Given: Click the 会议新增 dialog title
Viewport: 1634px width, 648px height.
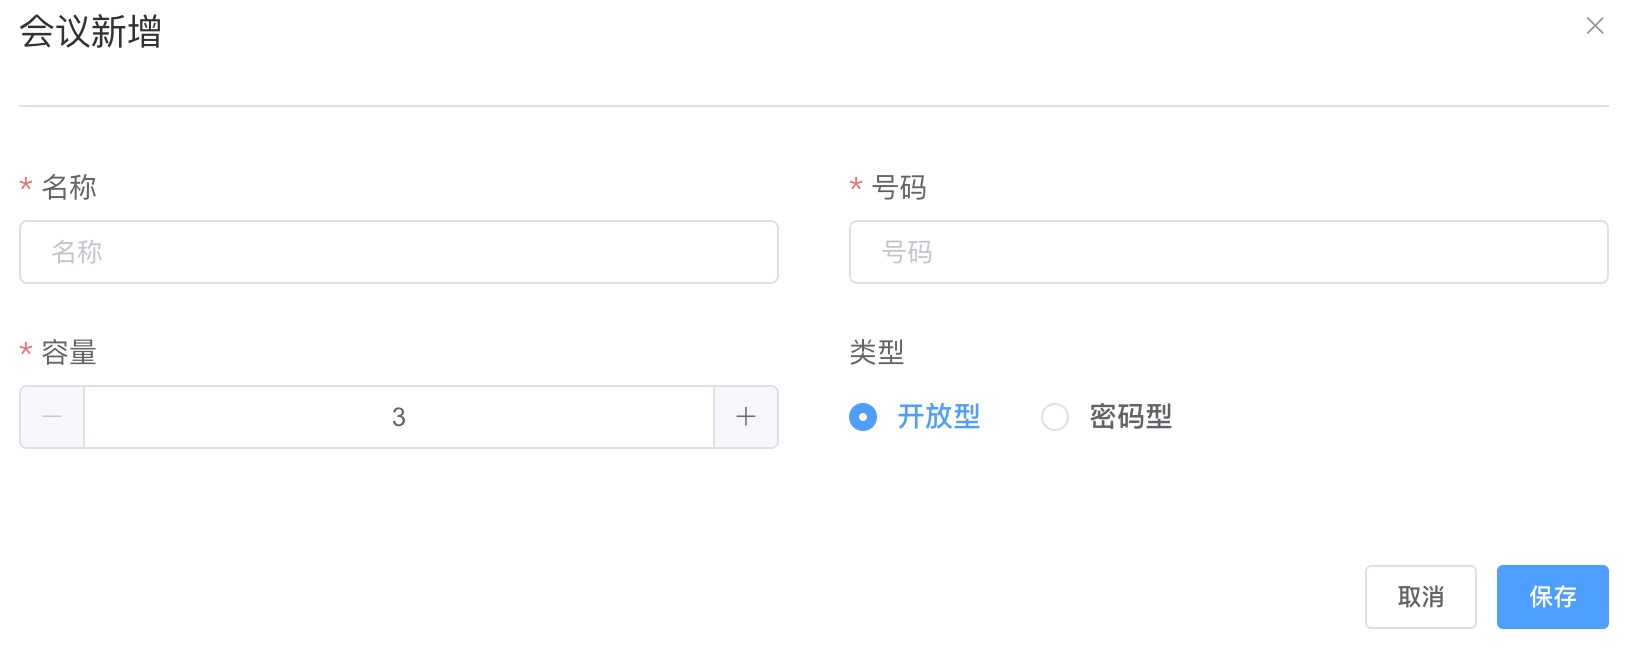Looking at the screenshot, I should pos(87,33).
